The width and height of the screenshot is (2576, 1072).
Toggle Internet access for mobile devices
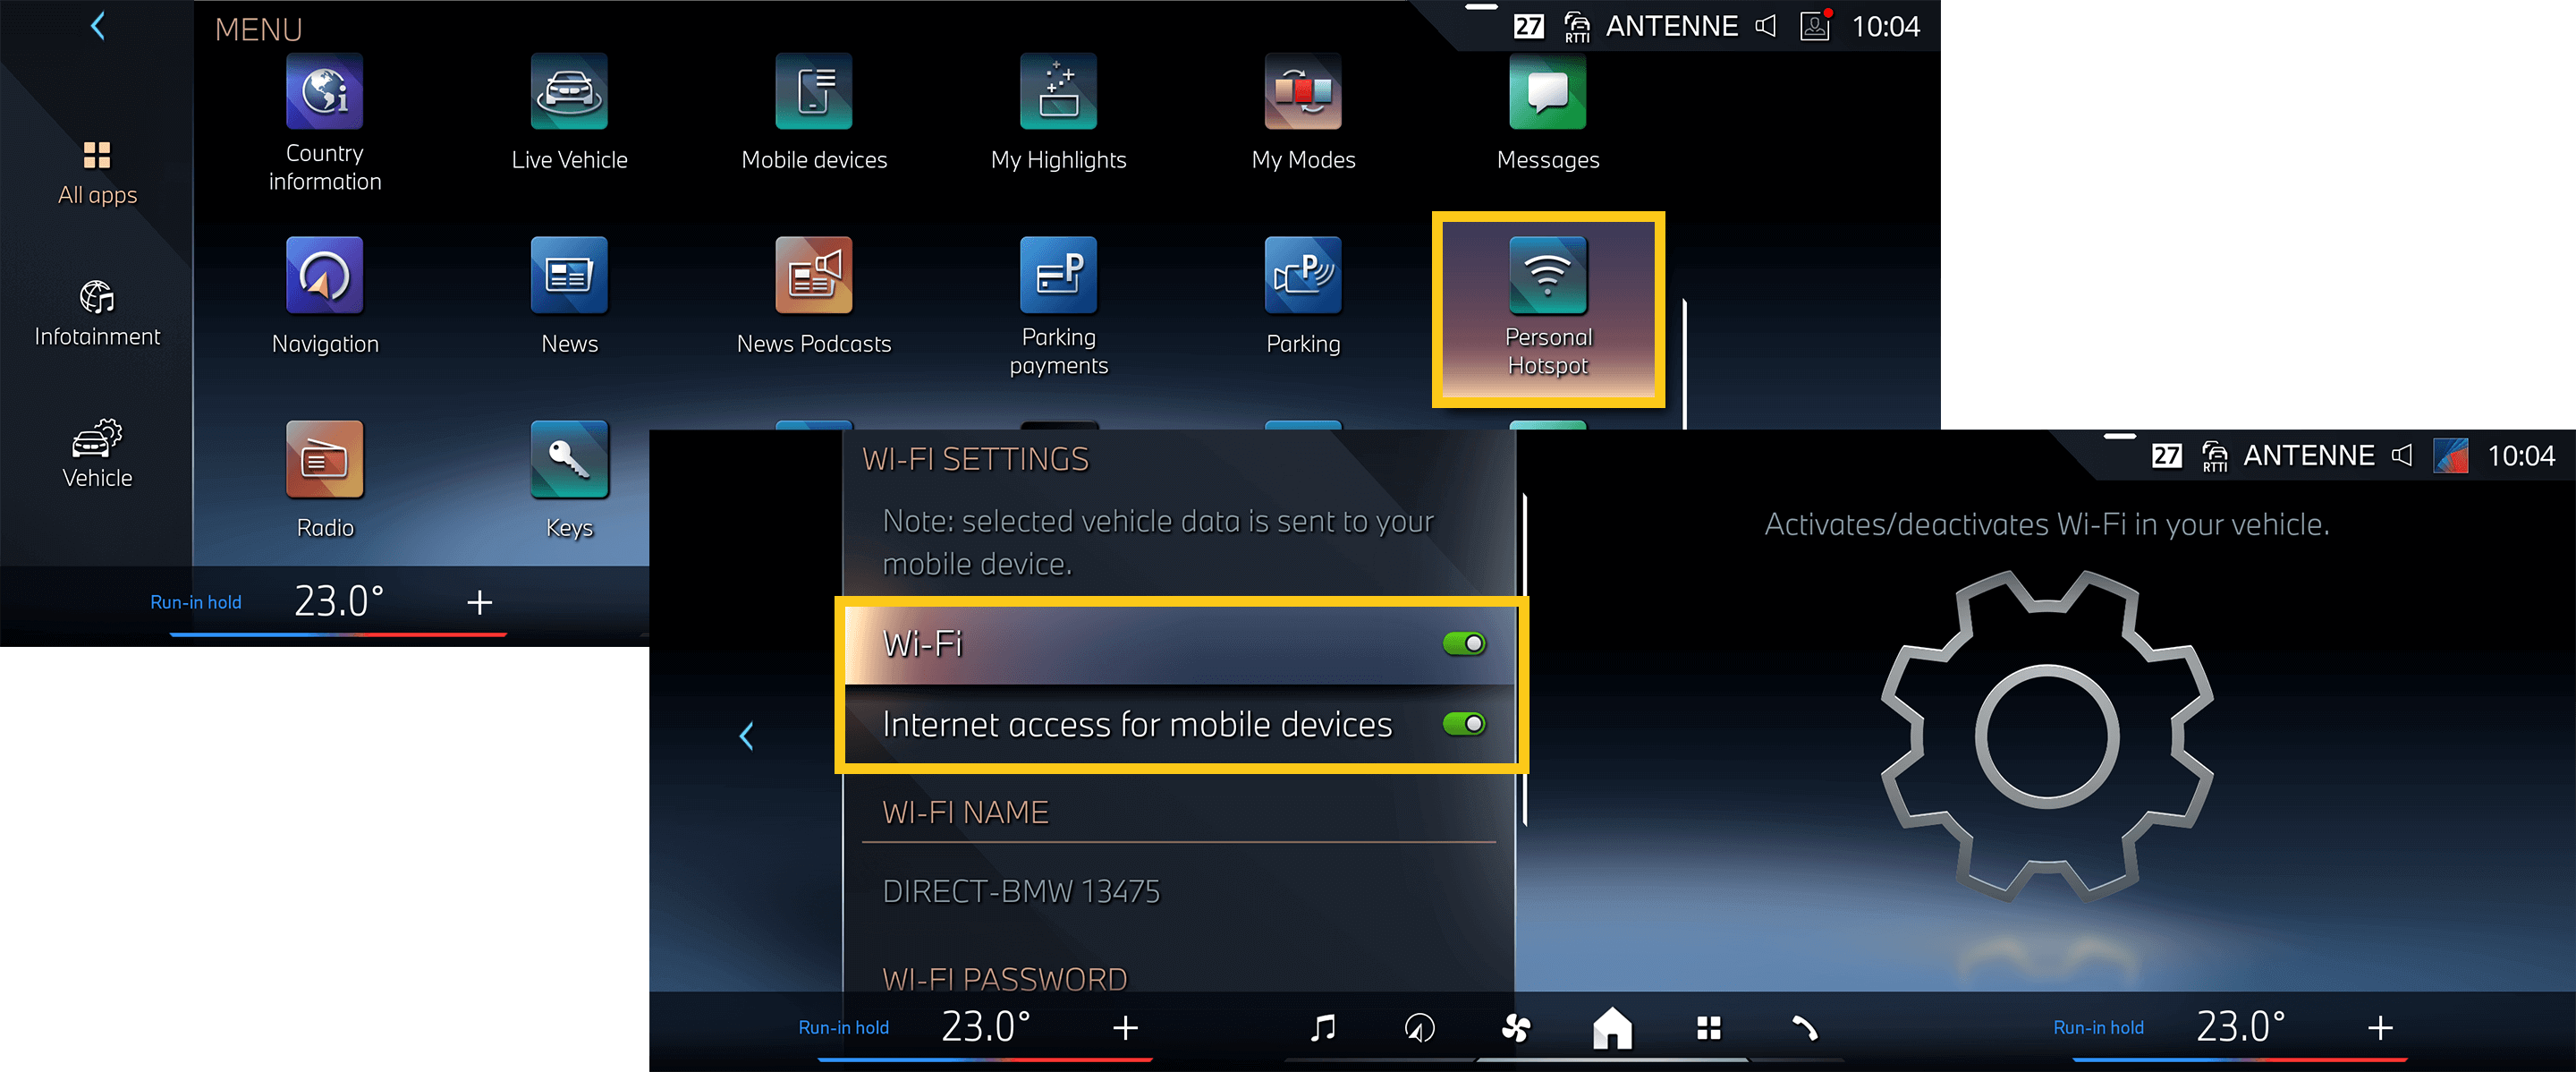(x=1464, y=724)
